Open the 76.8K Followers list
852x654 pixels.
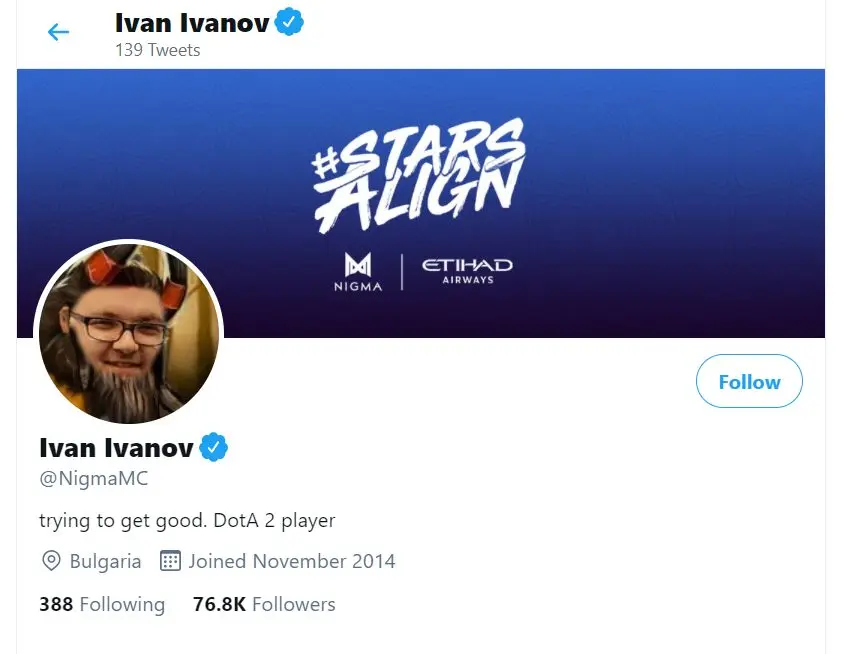264,604
